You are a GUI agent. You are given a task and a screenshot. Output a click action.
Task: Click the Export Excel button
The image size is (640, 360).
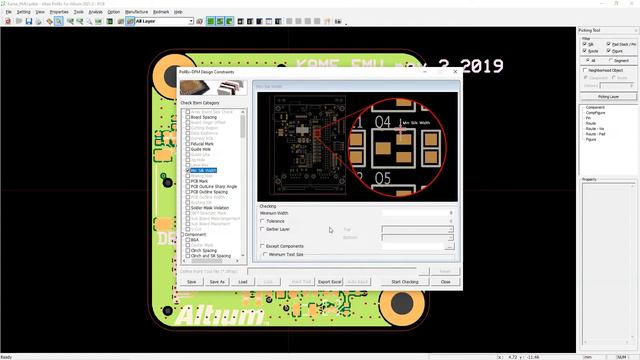pos(330,282)
